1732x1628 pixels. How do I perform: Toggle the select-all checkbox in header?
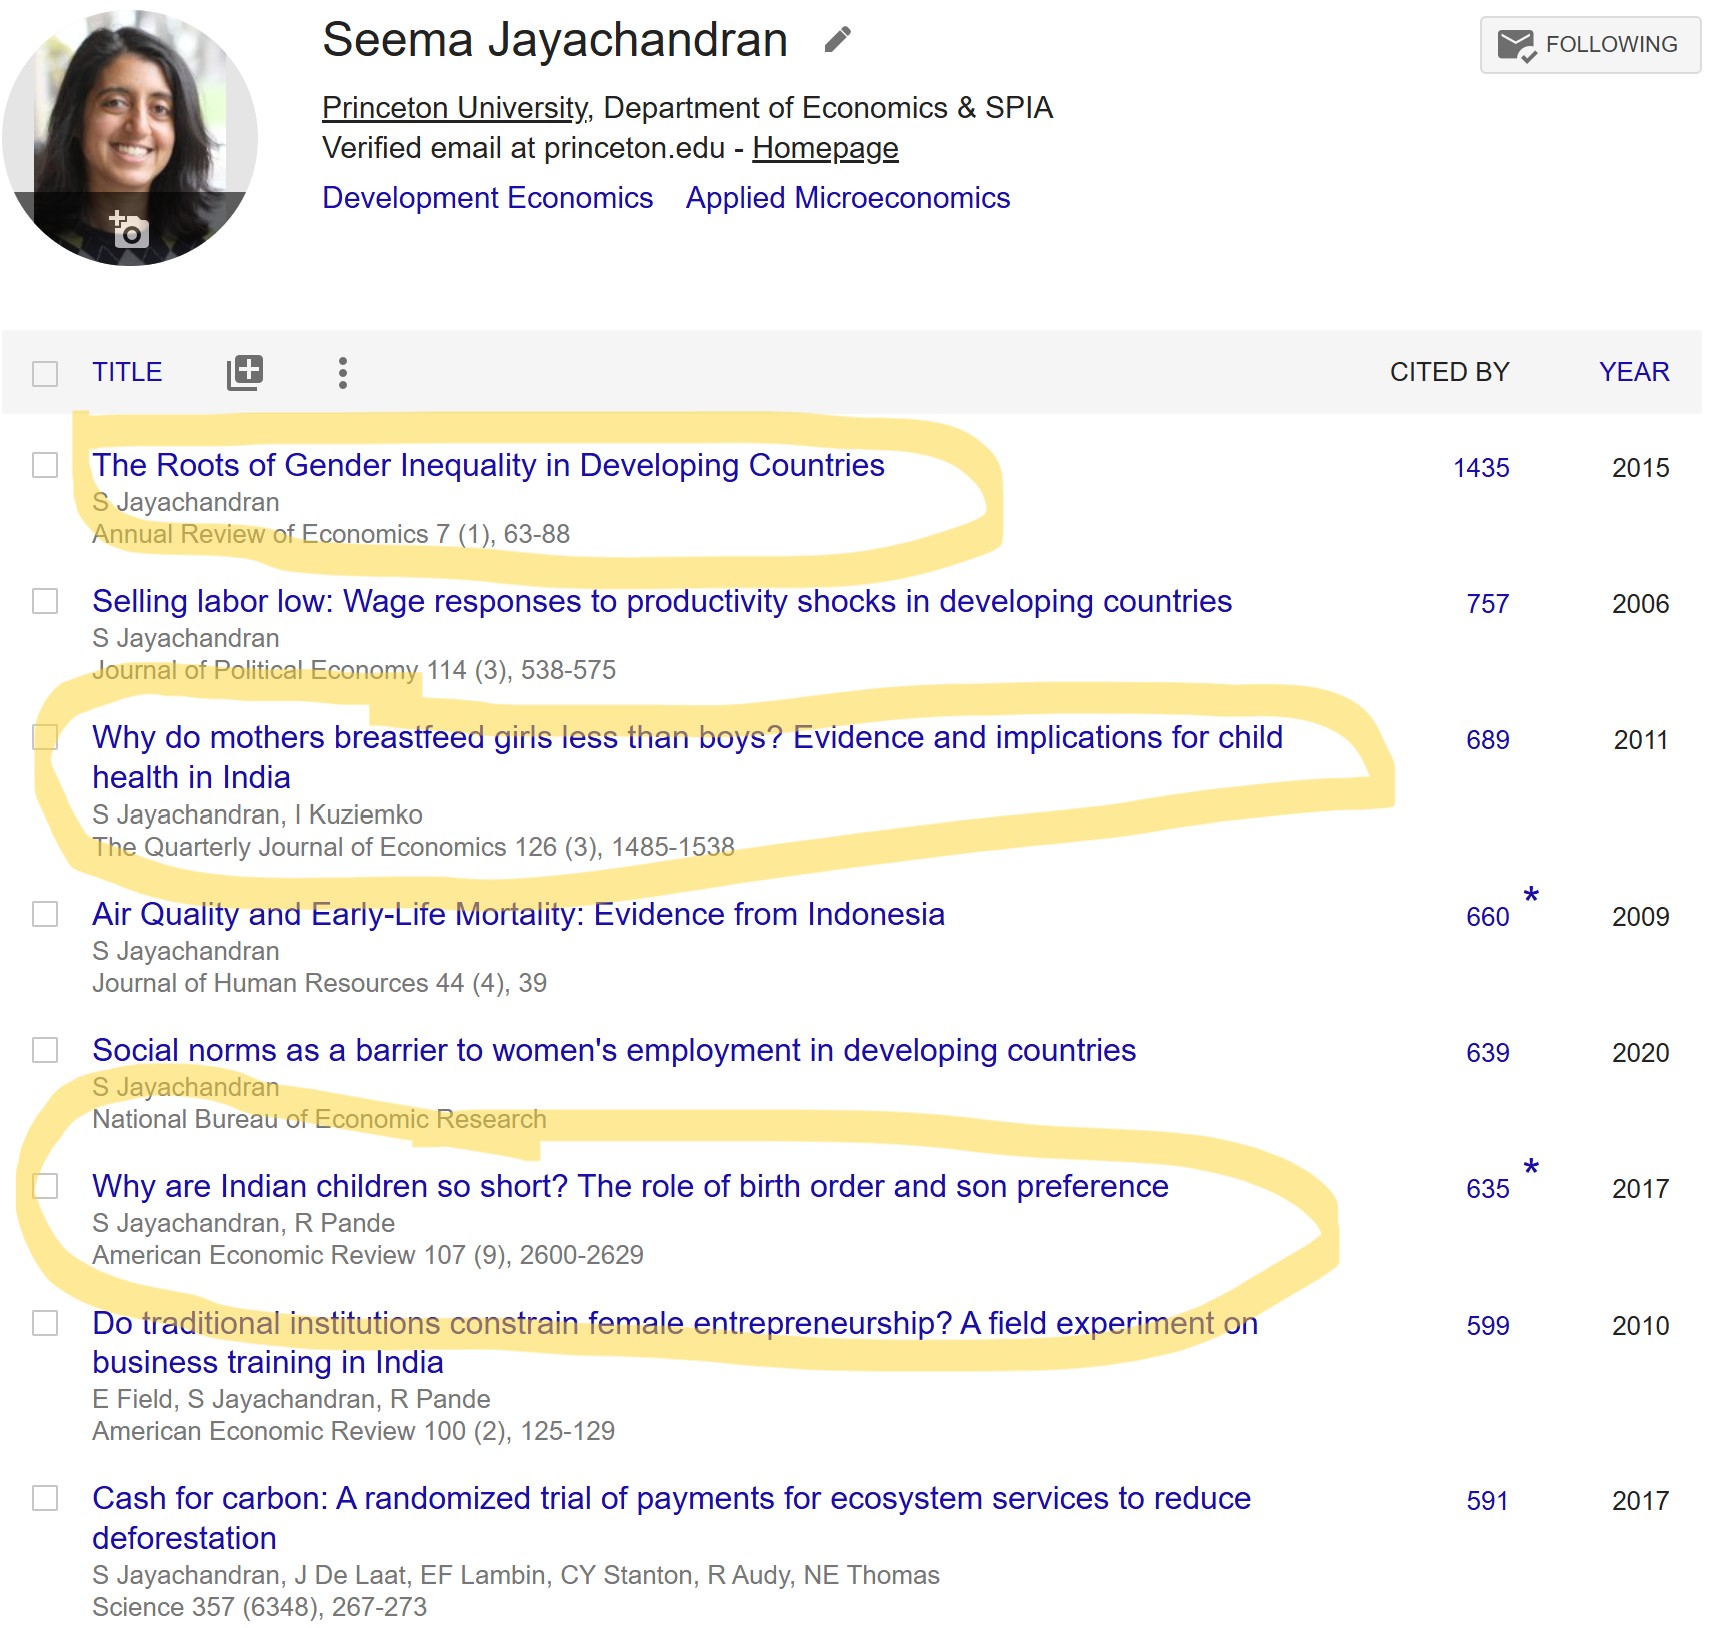[x=45, y=374]
